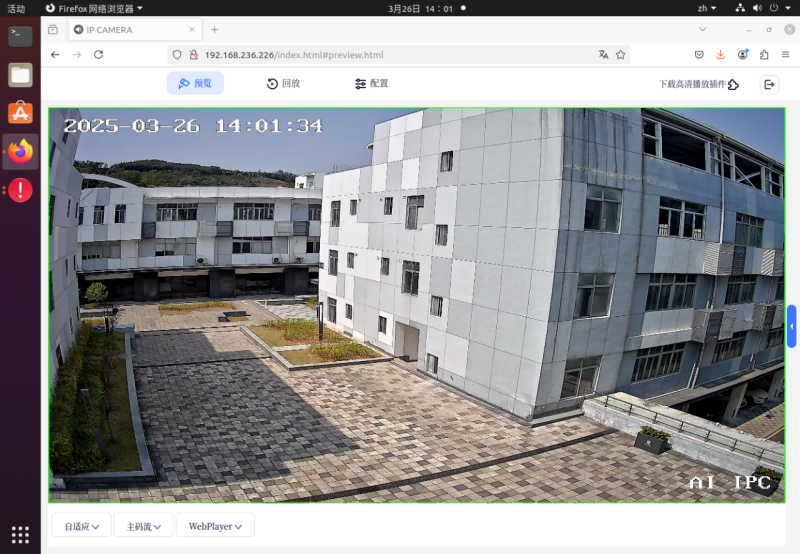Click the volume speaker icon
Image resolution: width=800 pixels, height=554 pixels.
coord(757,8)
